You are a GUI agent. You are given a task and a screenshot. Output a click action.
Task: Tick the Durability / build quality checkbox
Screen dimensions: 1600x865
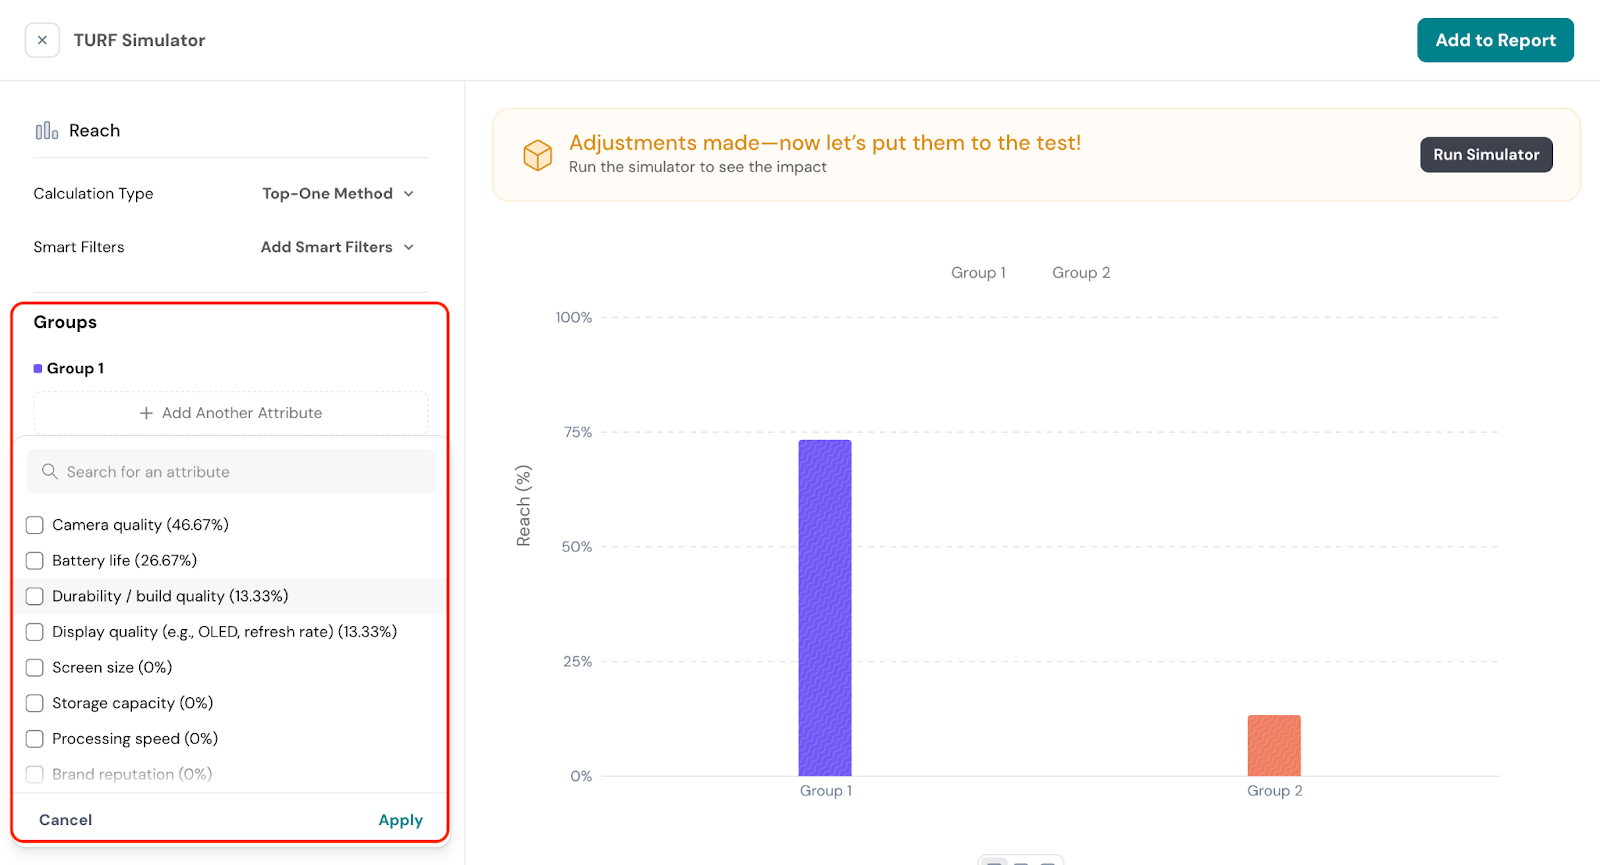pos(35,596)
